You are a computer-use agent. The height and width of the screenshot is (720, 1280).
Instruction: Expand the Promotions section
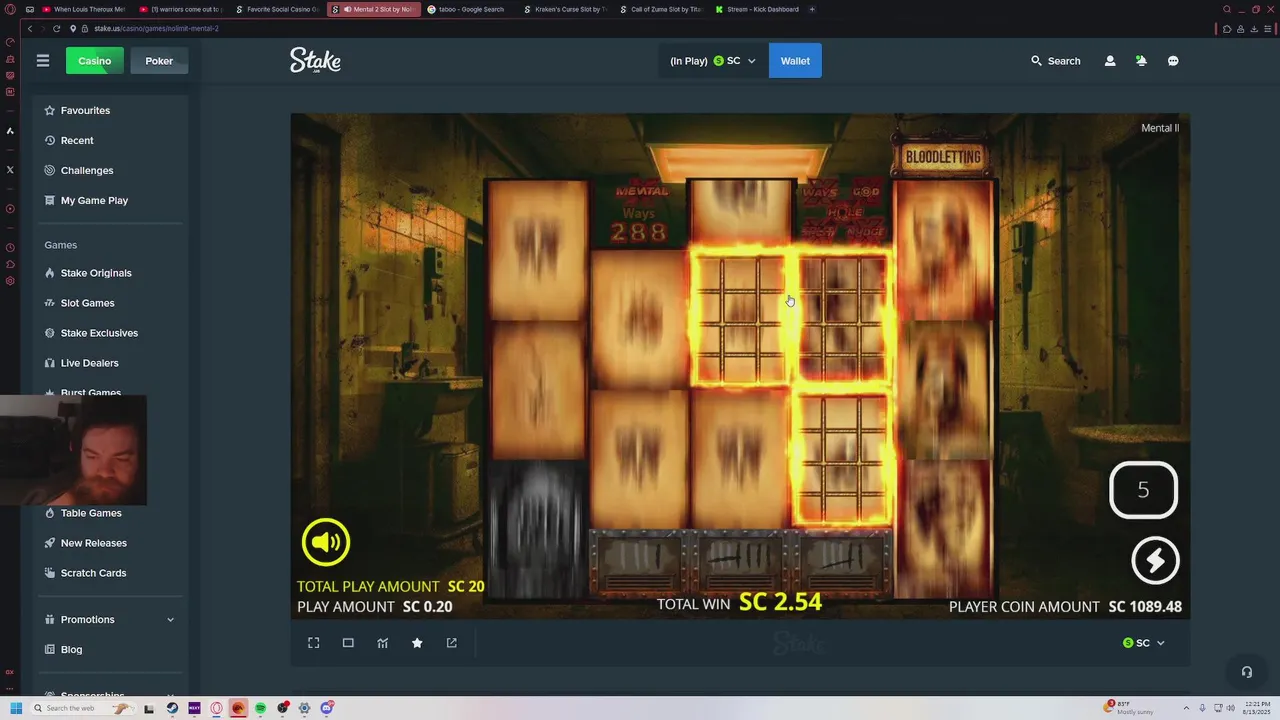(112, 619)
